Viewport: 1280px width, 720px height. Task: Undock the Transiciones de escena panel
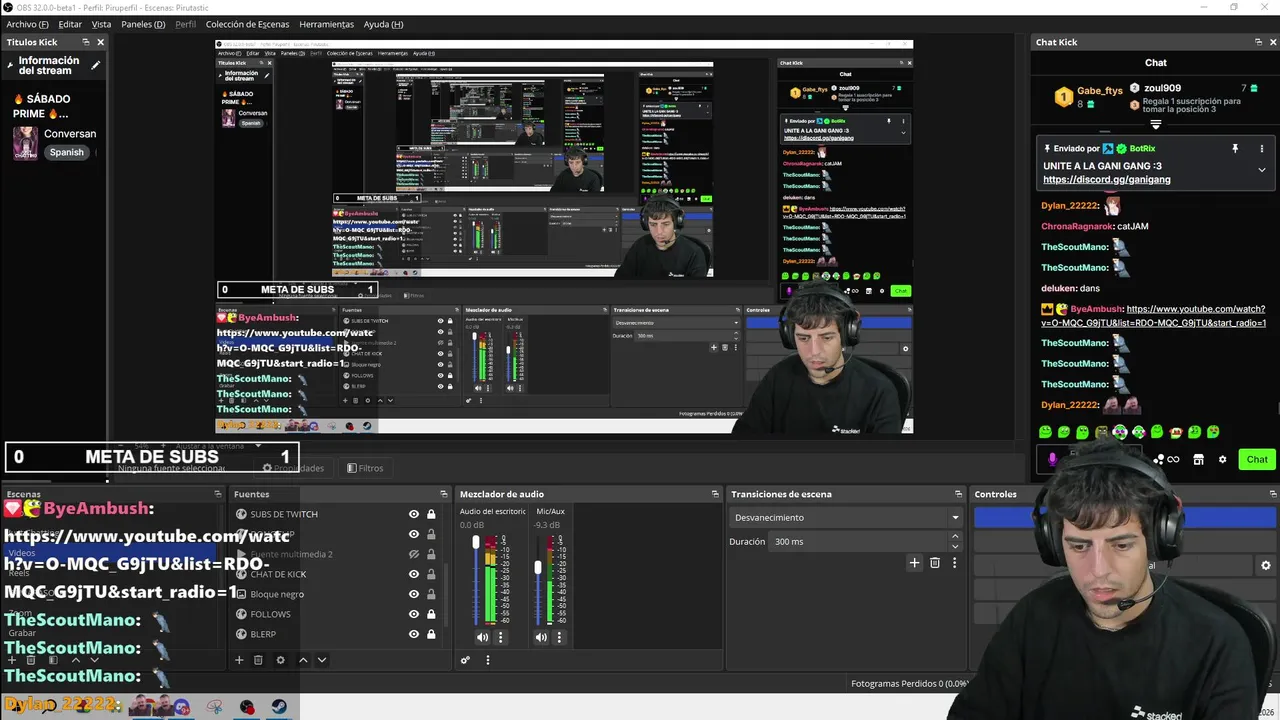point(958,494)
